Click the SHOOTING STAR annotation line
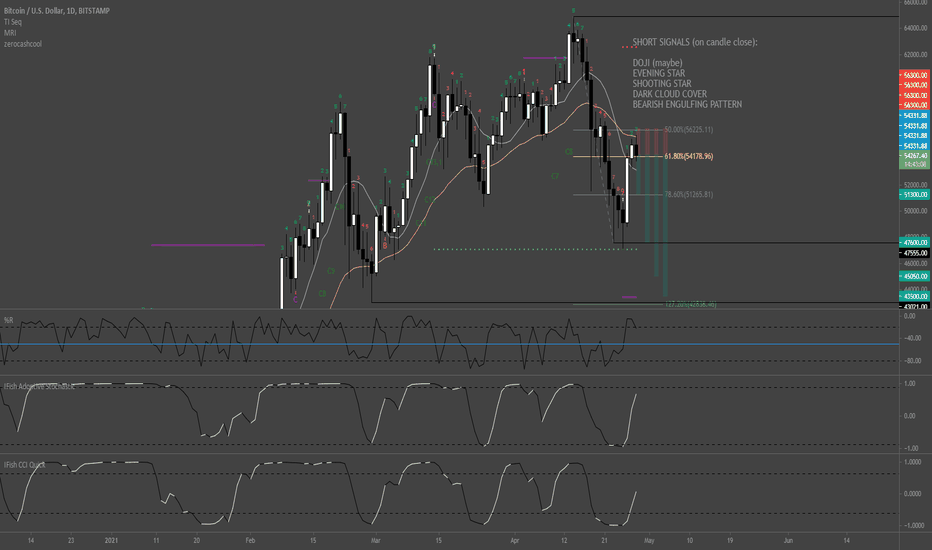The width and height of the screenshot is (932, 550). [662, 84]
